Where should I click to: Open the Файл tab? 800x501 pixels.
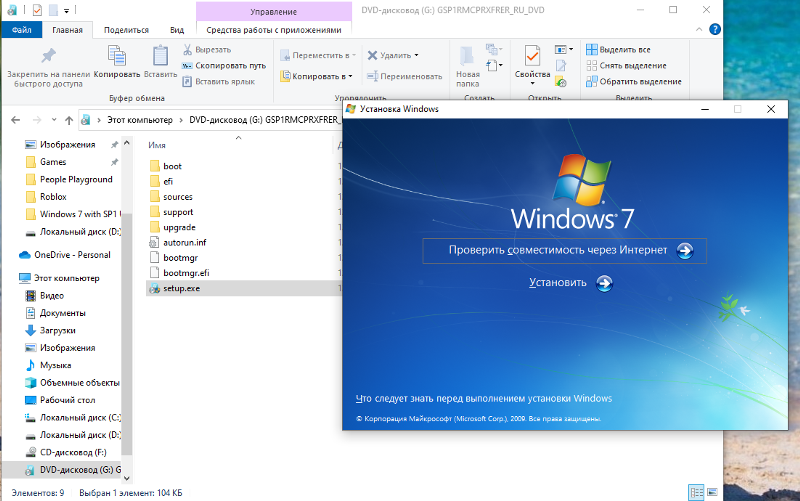click(21, 30)
